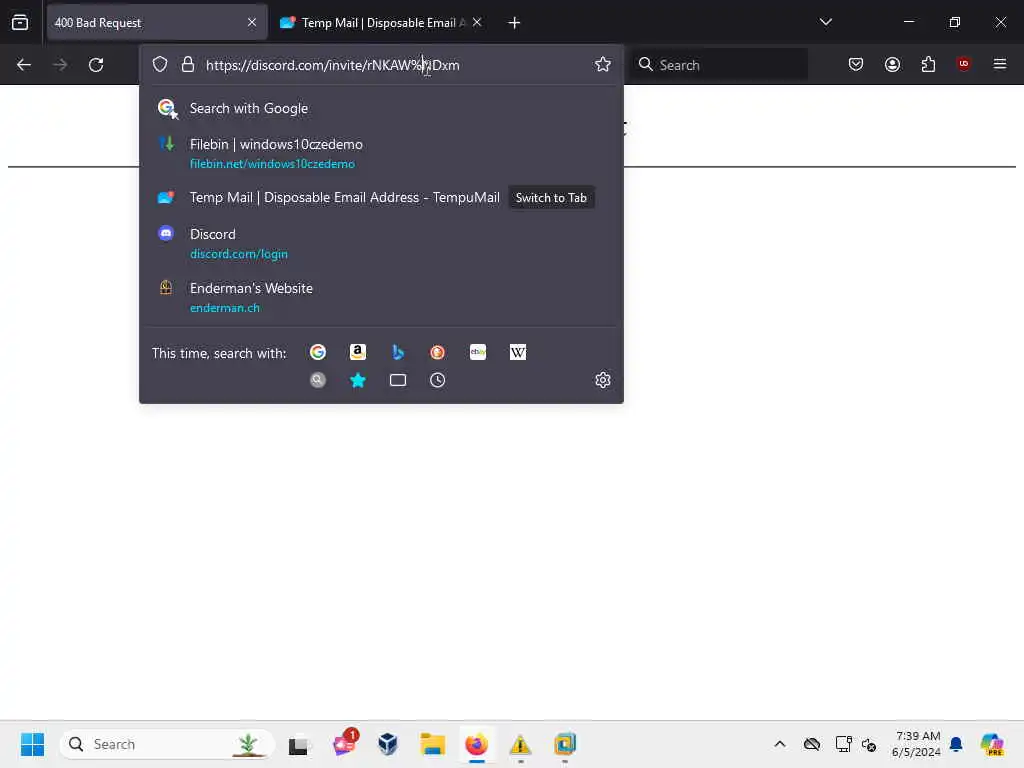The image size is (1024, 768).
Task: Open the Firefox application menu
Action: click(x=999, y=64)
